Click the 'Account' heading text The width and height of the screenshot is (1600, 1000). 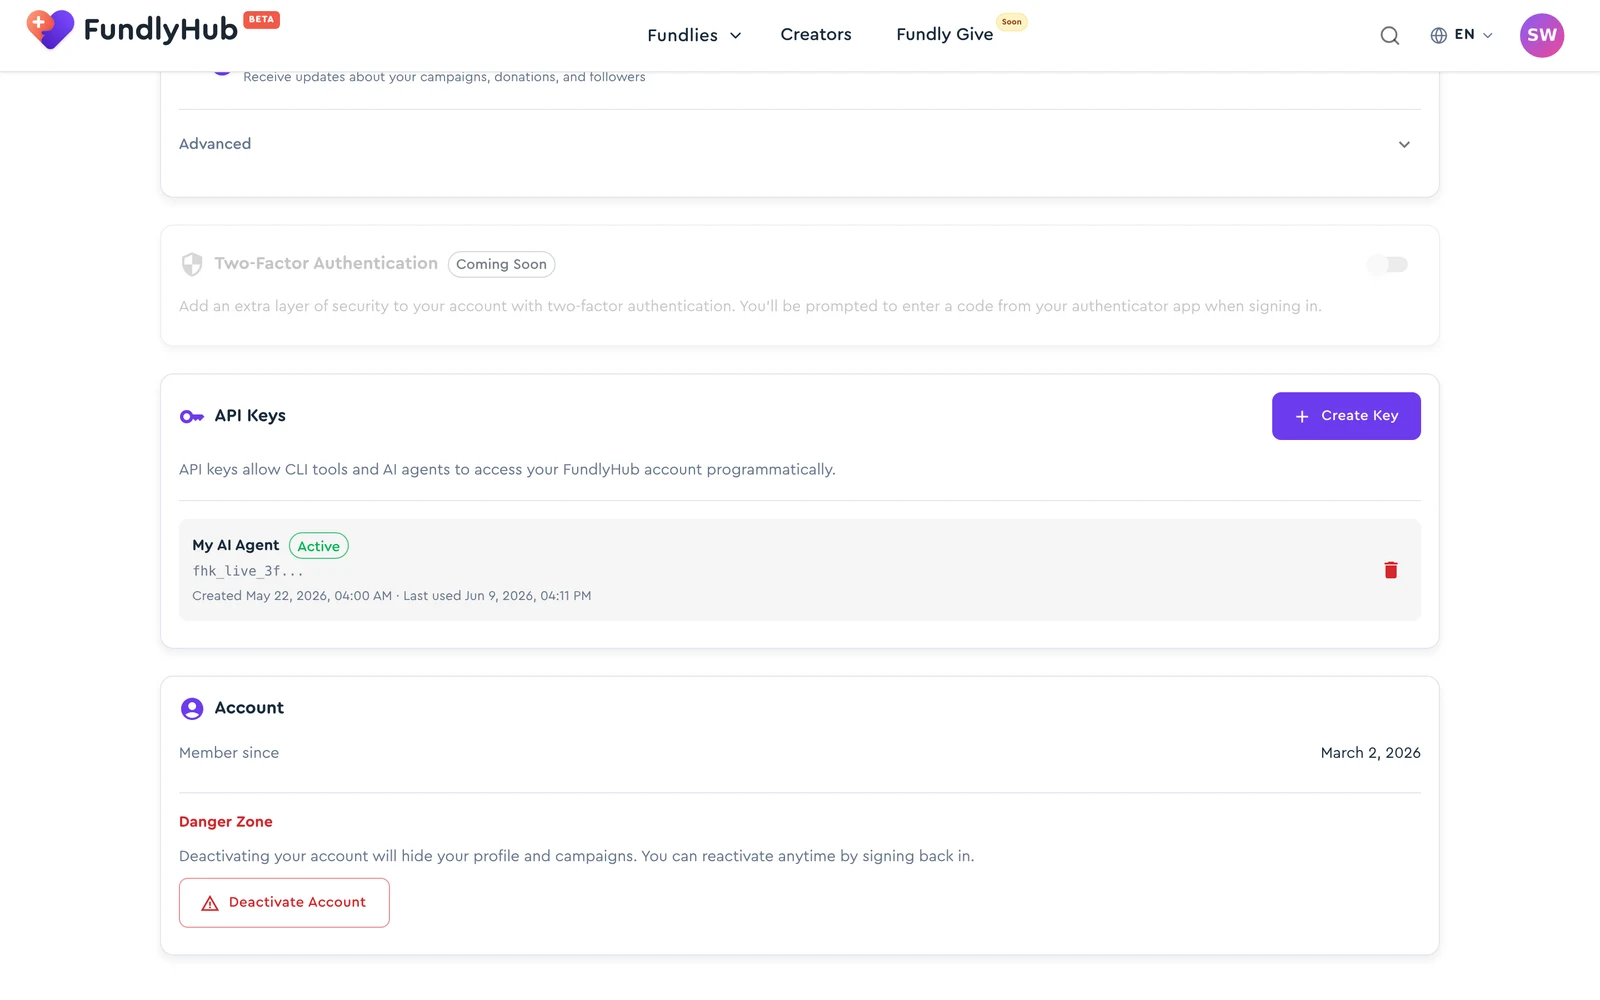(x=249, y=708)
